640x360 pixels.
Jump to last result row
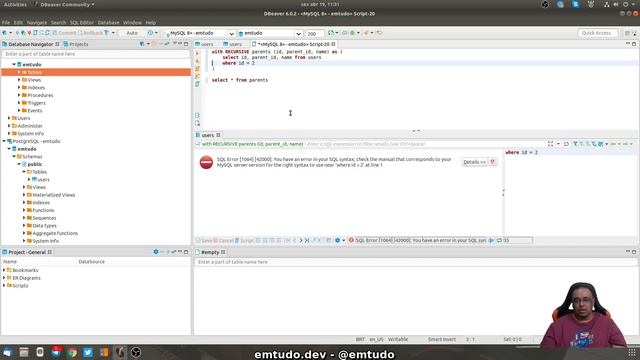click(307, 240)
